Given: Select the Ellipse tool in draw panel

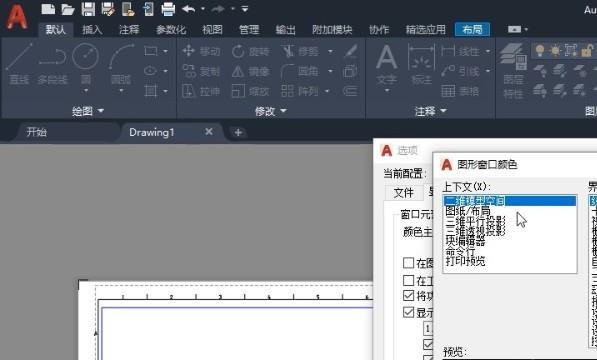Looking at the screenshot, I should pyautogui.click(x=151, y=71).
